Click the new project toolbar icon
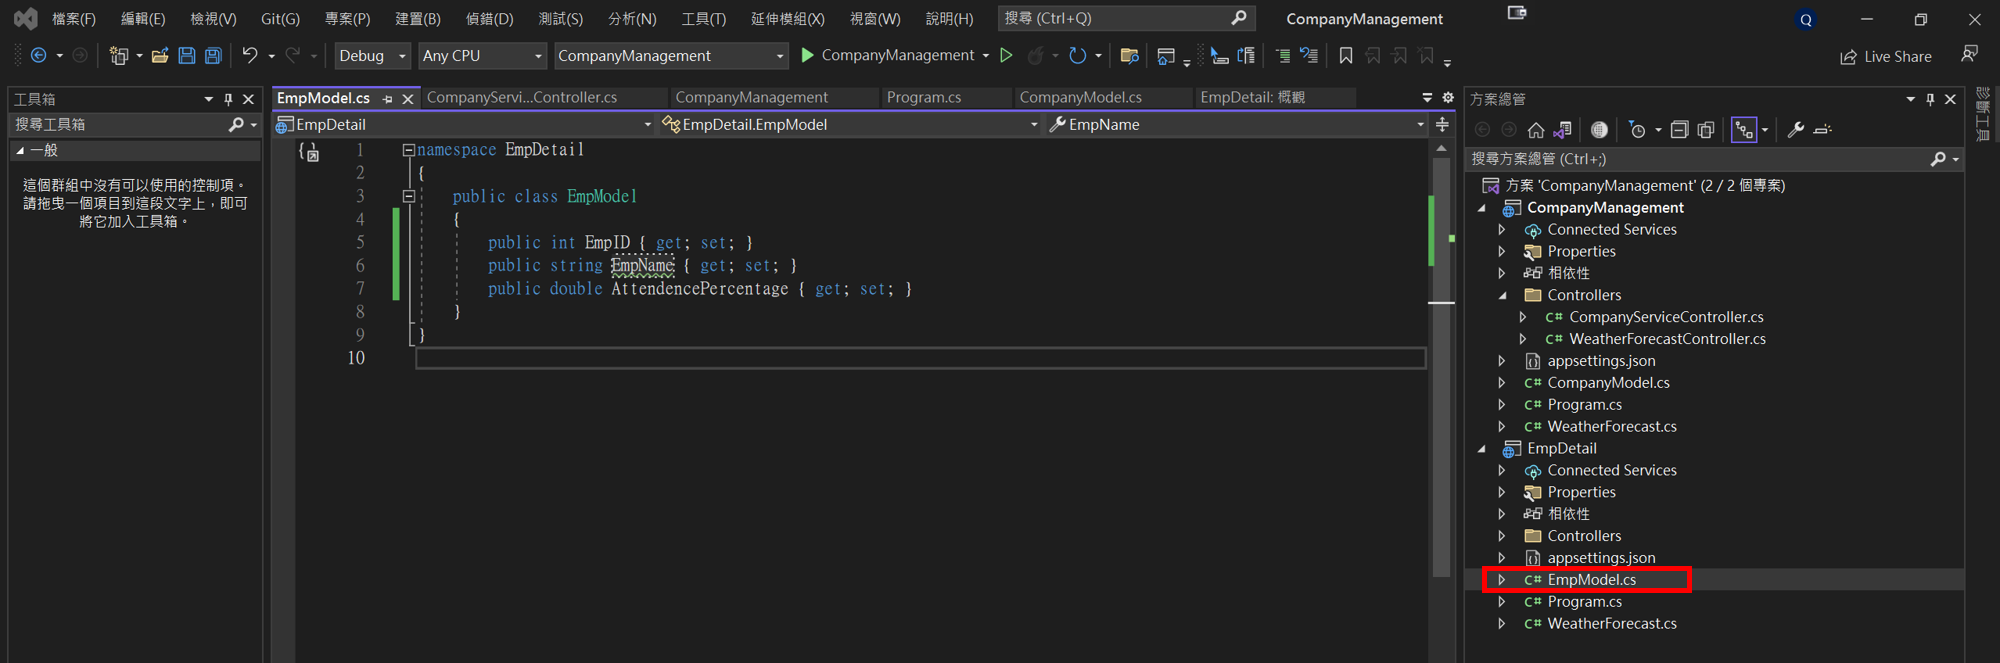The height and width of the screenshot is (663, 2000). tap(119, 56)
